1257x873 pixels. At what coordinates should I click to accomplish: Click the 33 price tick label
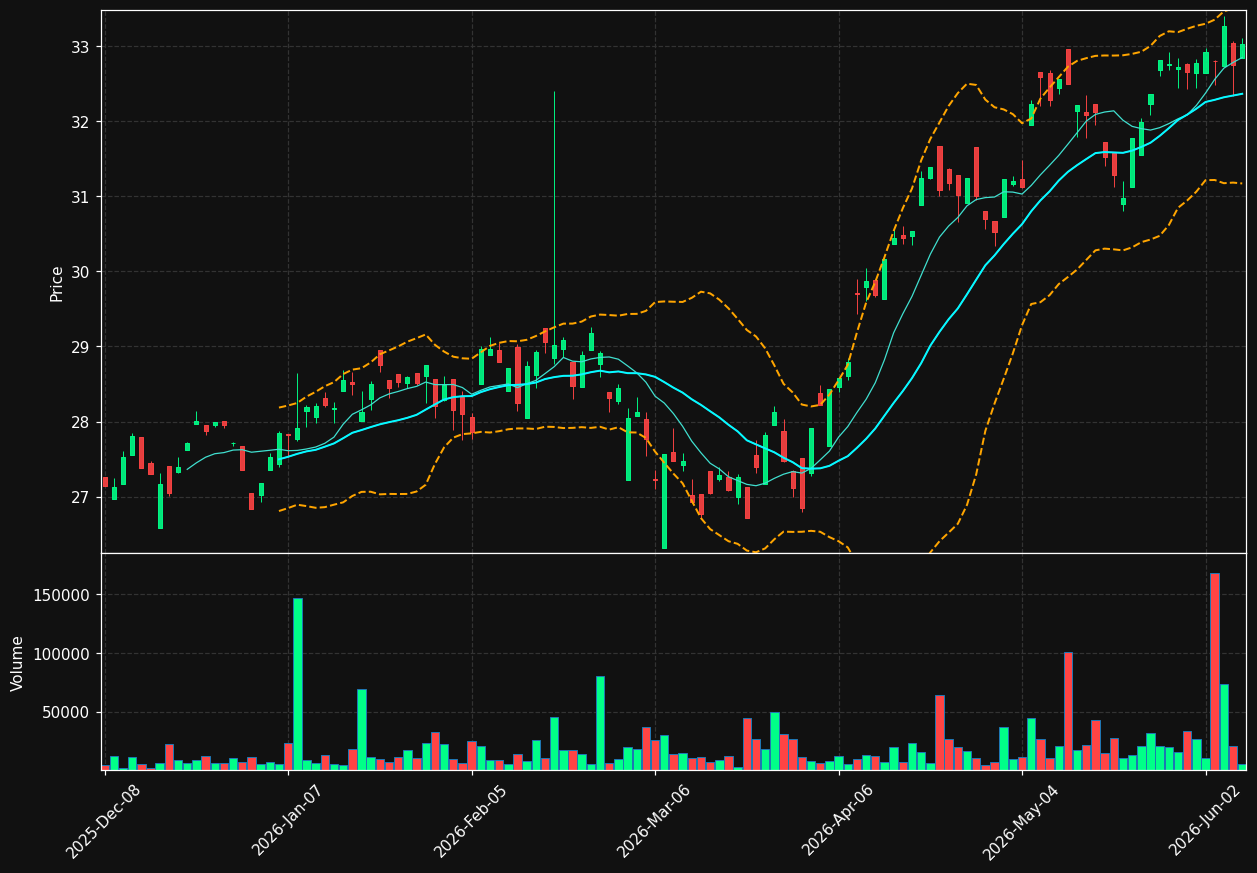[80, 47]
